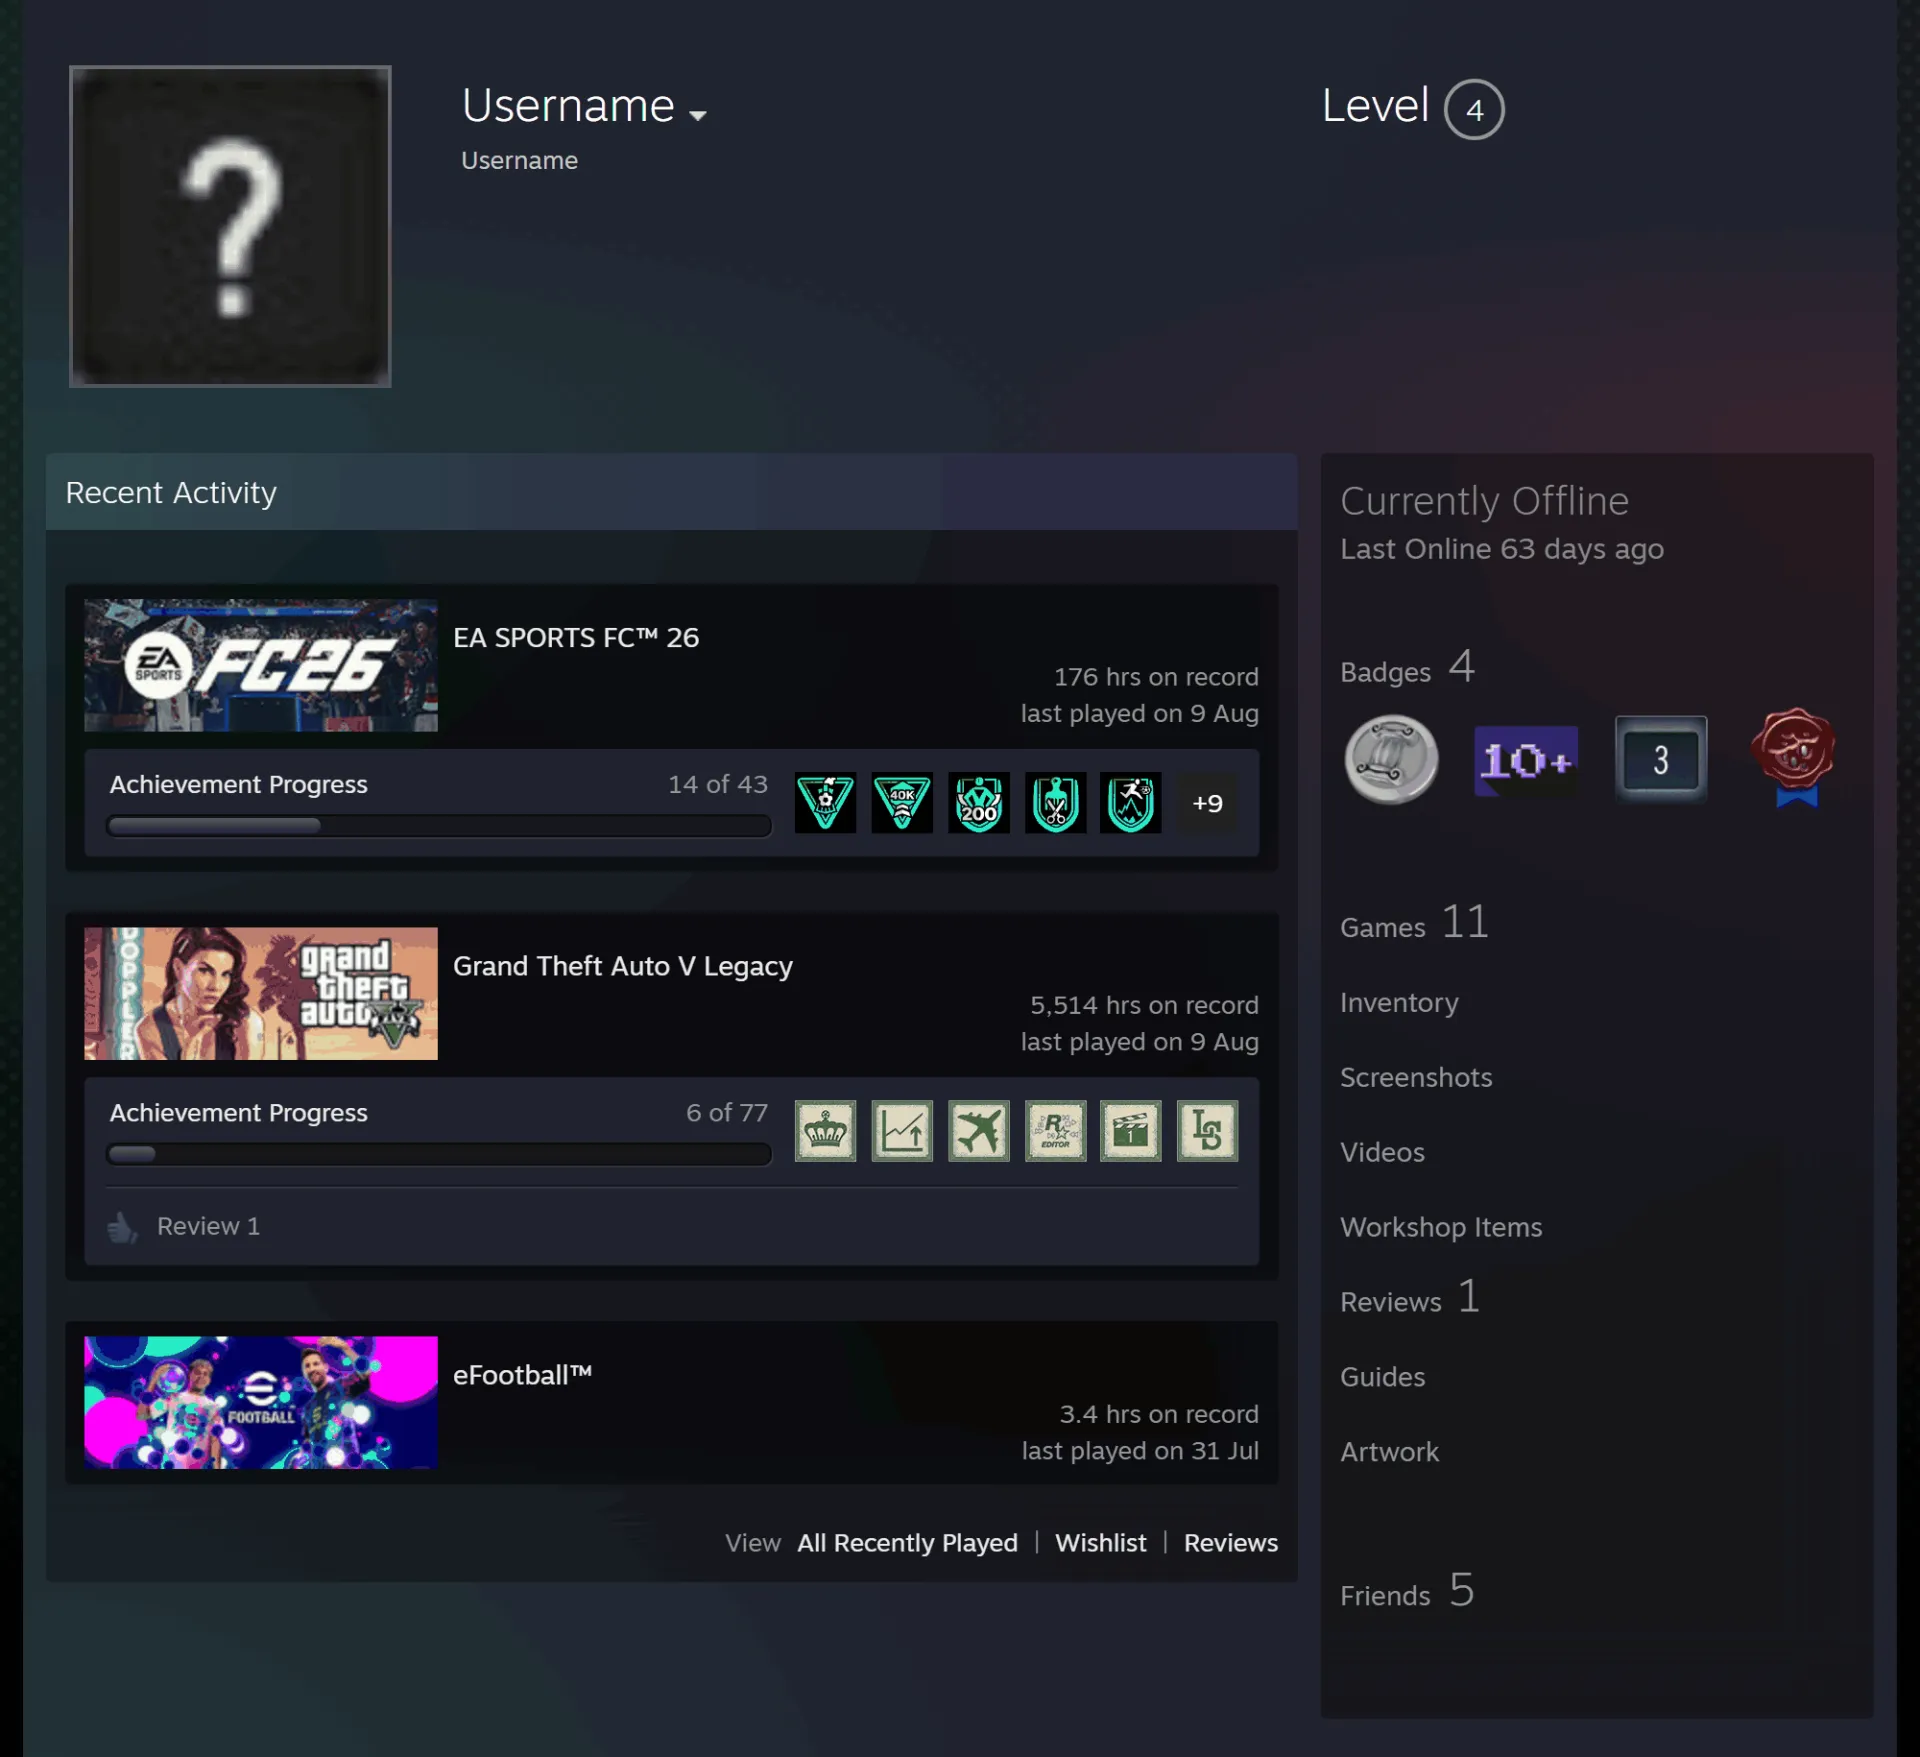1920x1757 pixels.
Task: Click the first FC 26 soccer ball achievement icon
Action: (x=825, y=803)
